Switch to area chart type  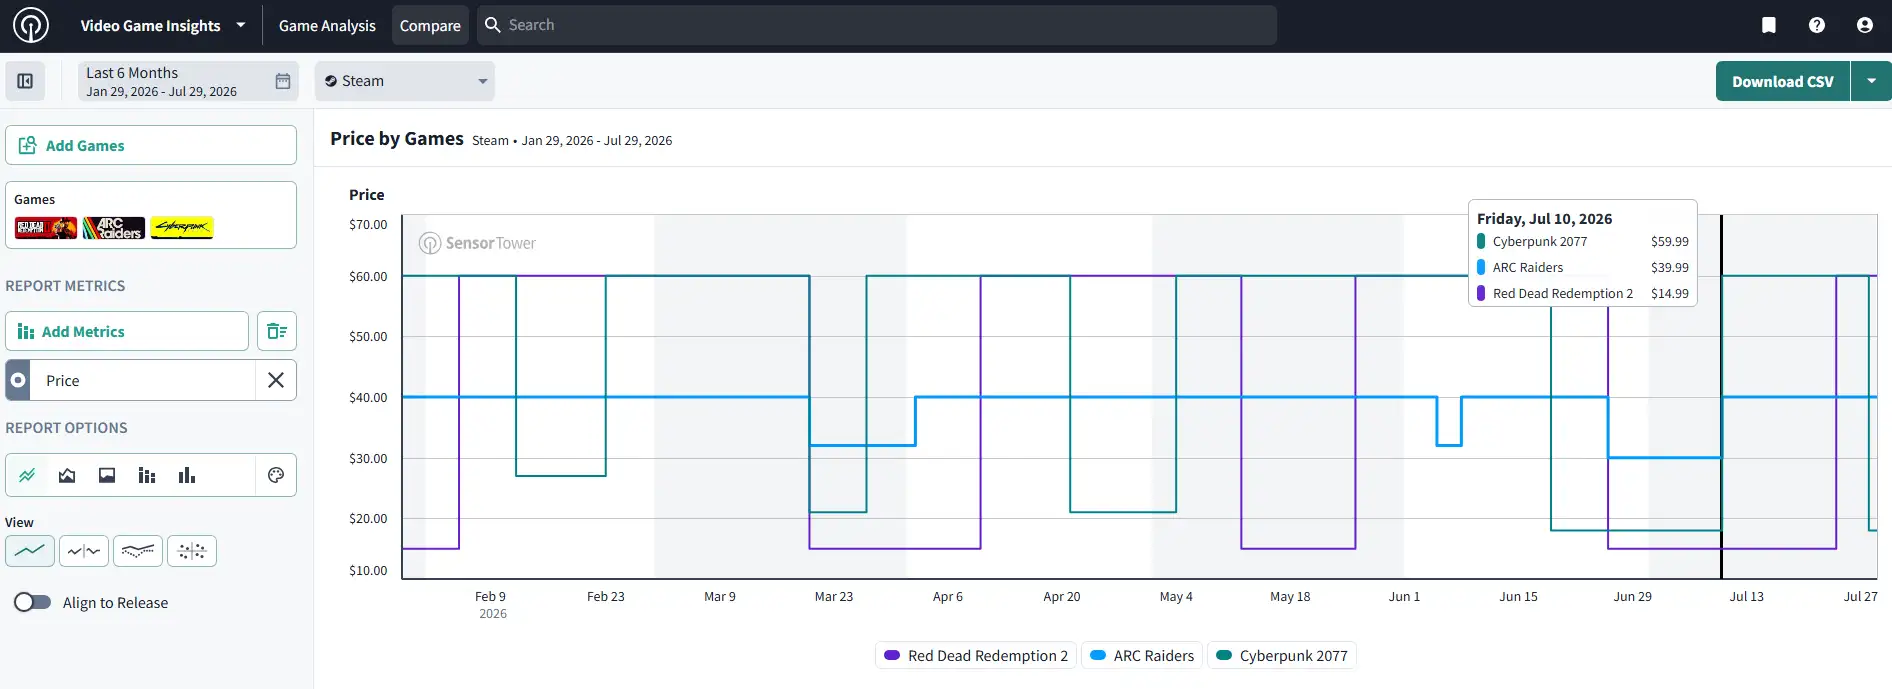[x=67, y=475]
